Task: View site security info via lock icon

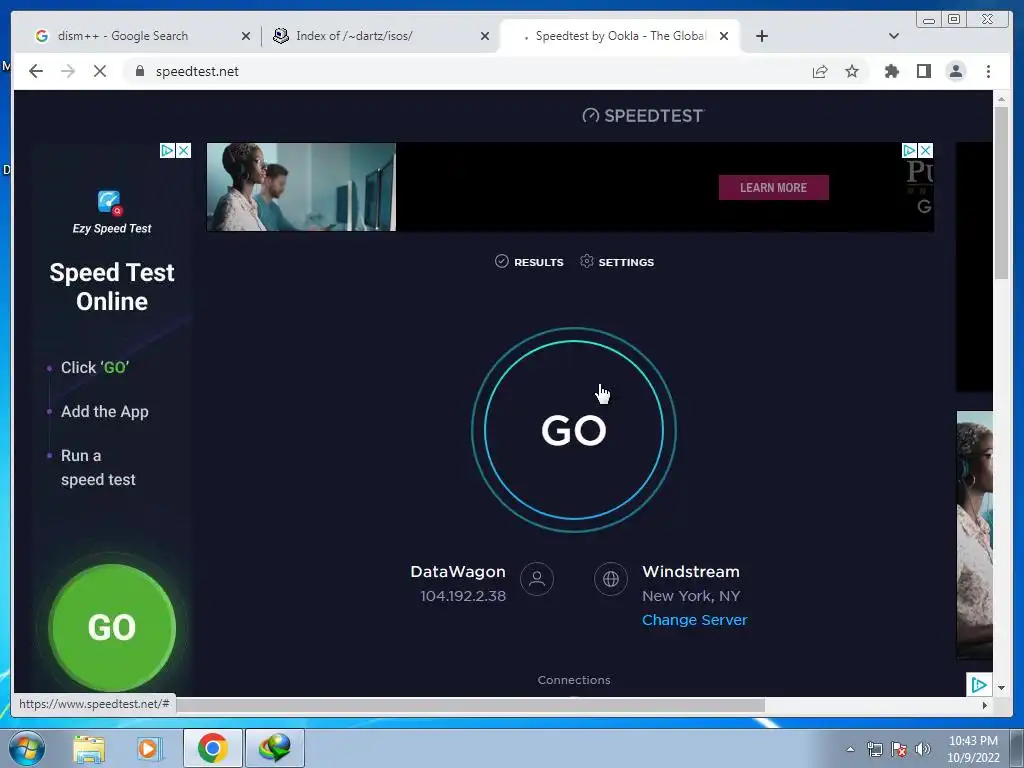Action: tap(139, 71)
